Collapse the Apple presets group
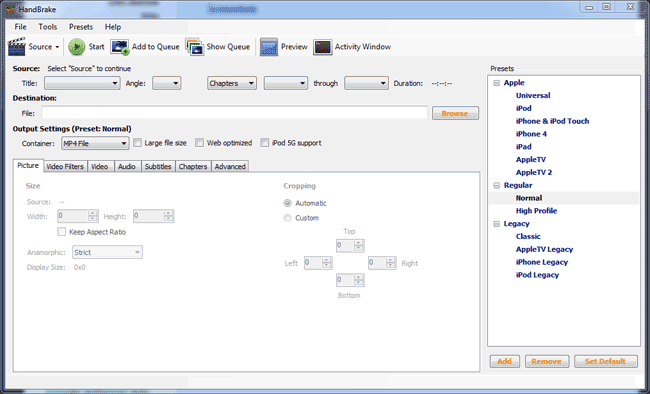This screenshot has width=650, height=394. click(497, 83)
